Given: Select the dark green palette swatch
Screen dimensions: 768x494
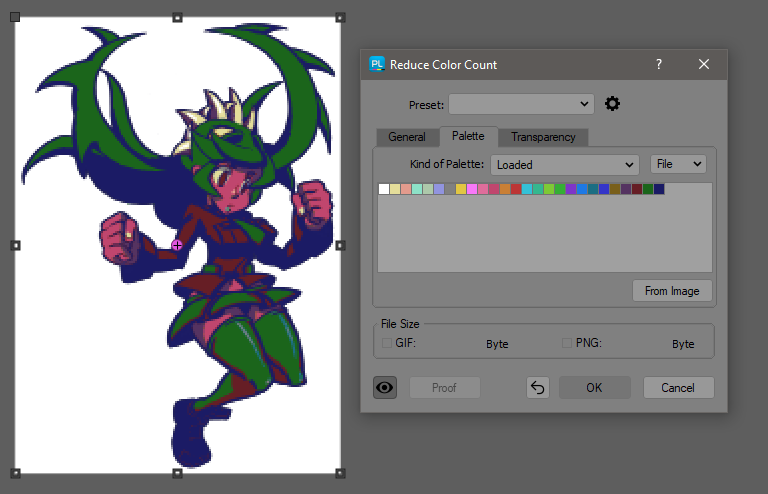Looking at the screenshot, I should pos(648,189).
